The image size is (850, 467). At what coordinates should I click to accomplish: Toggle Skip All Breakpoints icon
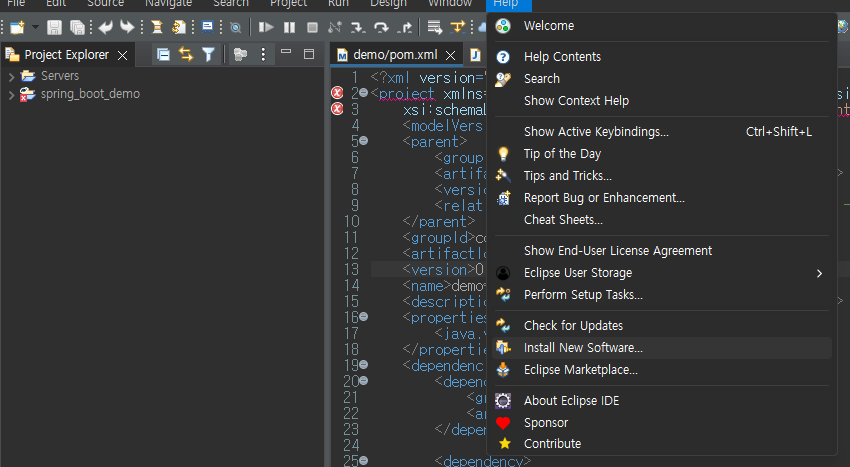click(235, 27)
